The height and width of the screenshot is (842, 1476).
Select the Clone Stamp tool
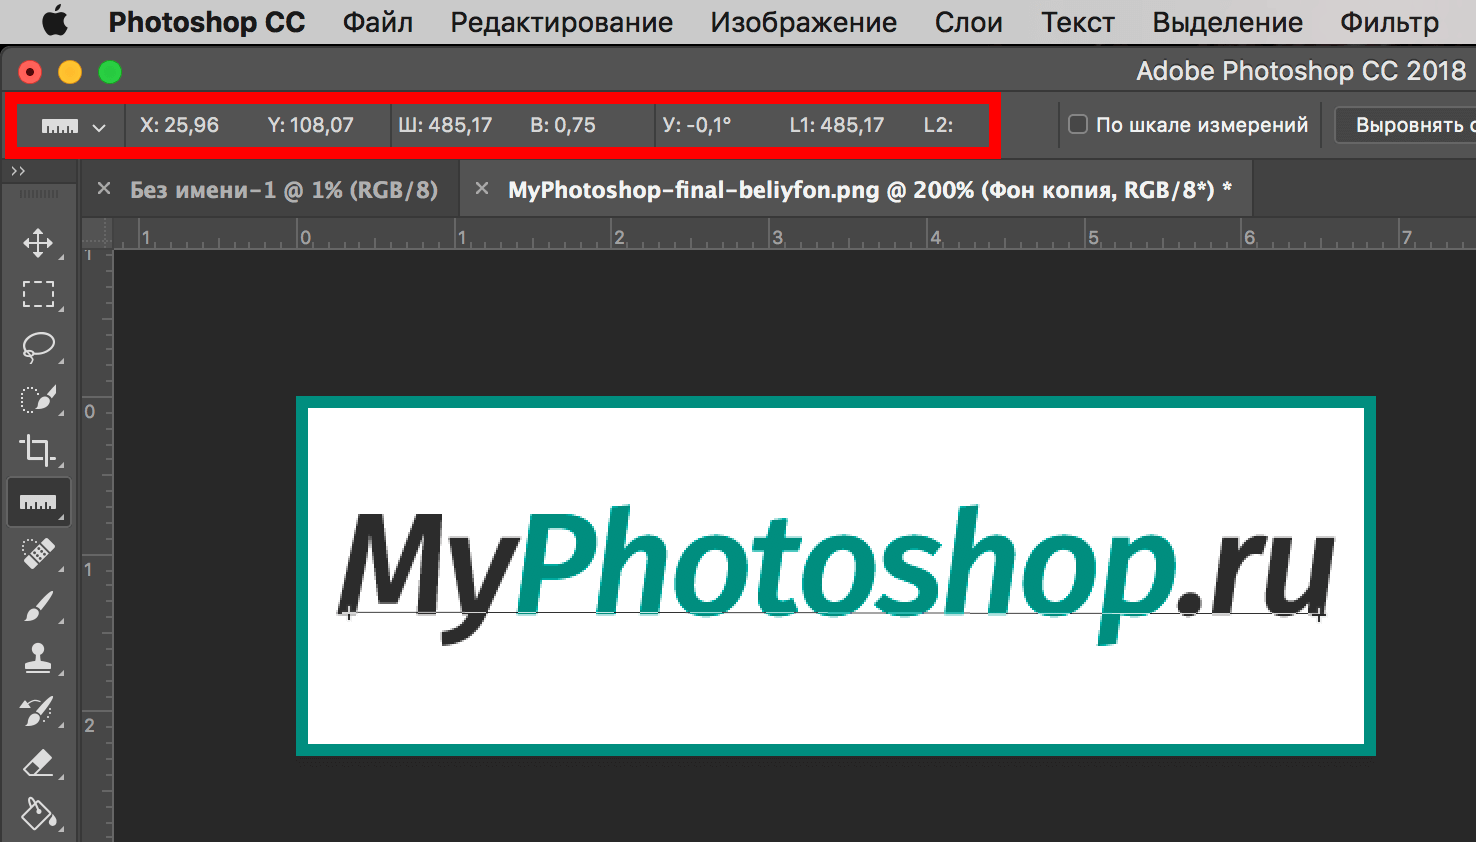38,658
